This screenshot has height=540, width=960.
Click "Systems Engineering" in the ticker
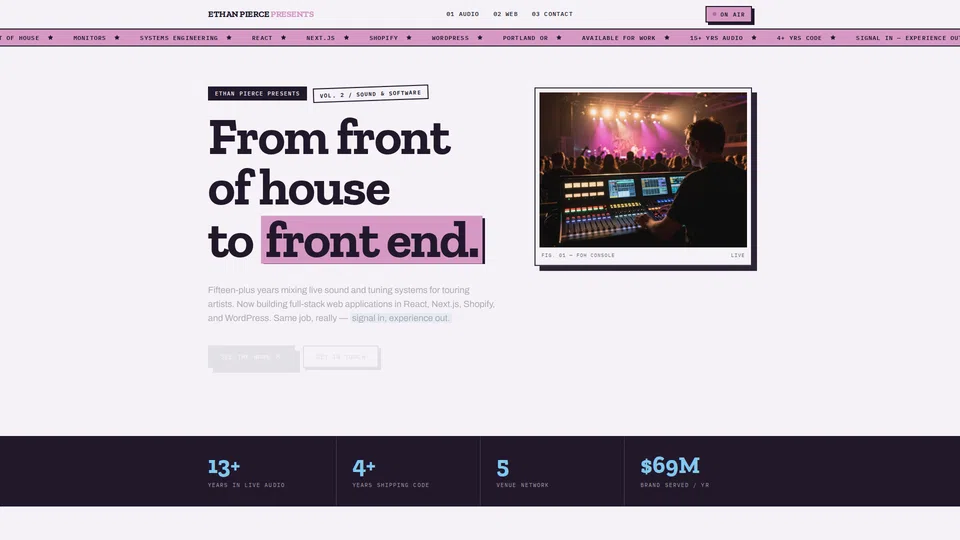click(x=179, y=38)
